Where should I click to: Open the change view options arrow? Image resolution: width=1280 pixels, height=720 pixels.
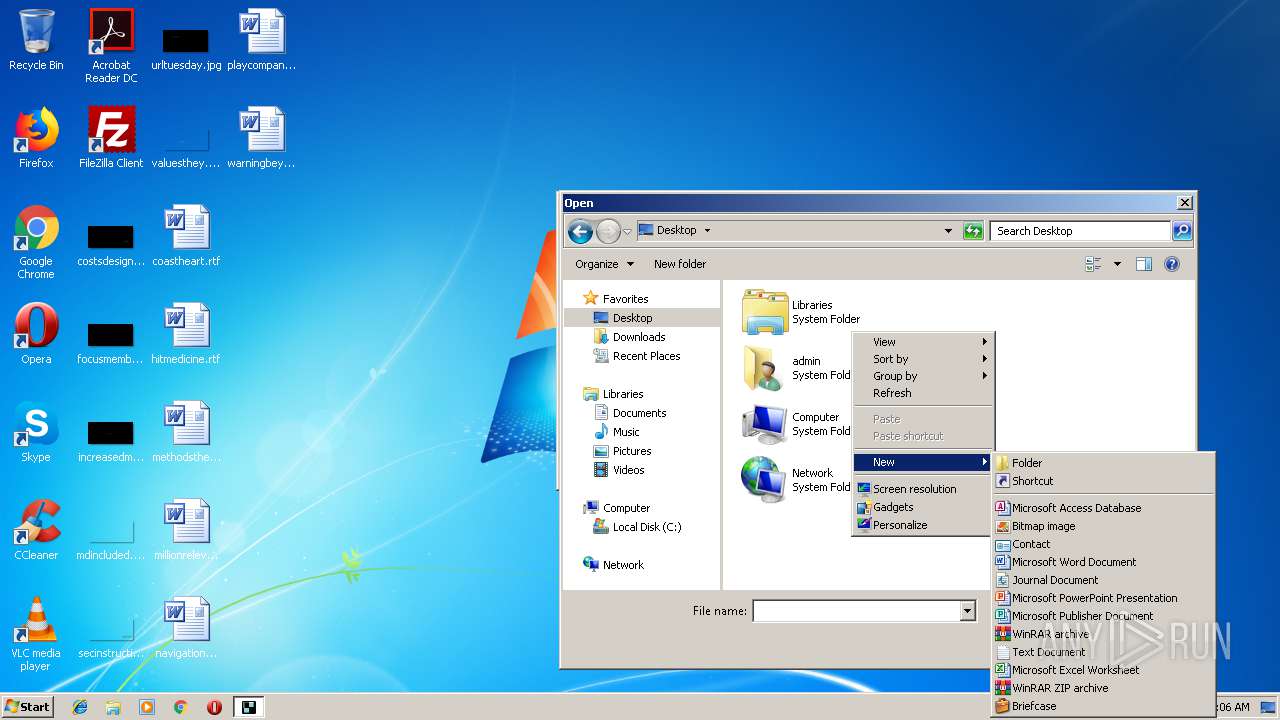point(1117,264)
